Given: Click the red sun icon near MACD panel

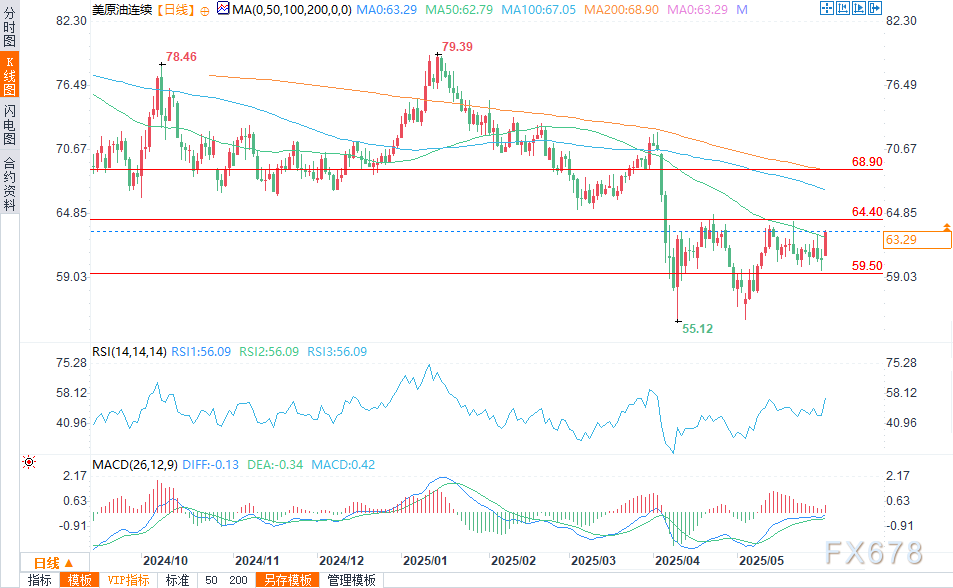Looking at the screenshot, I should tap(28, 462).
